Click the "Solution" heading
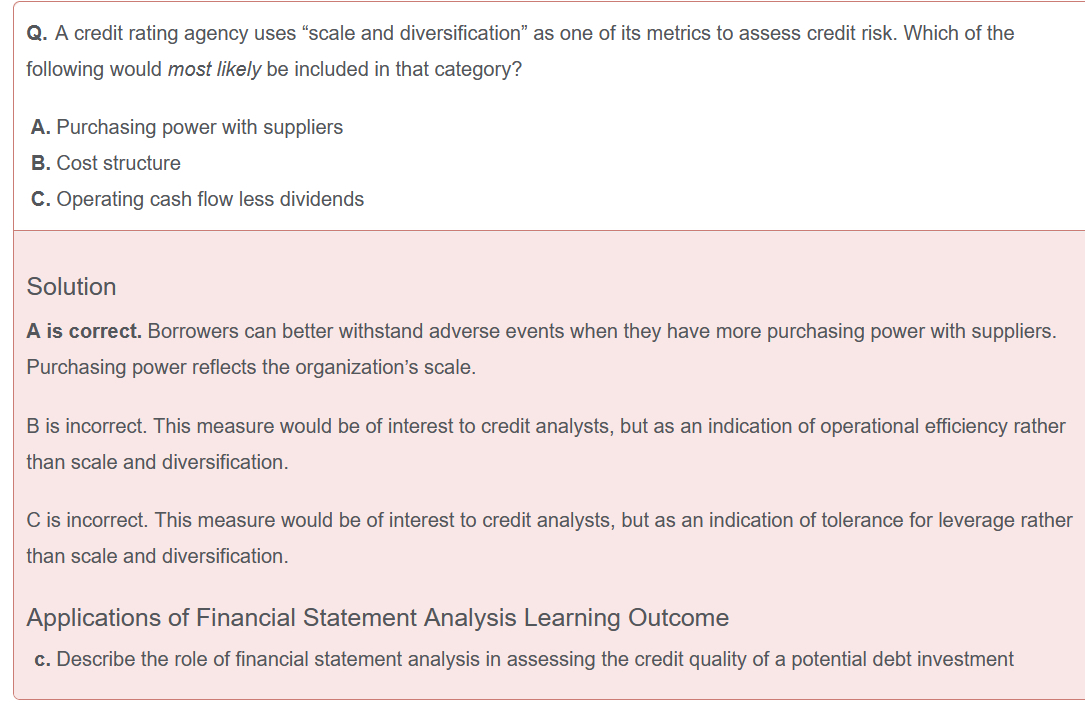The width and height of the screenshot is (1085, 717). pos(71,287)
